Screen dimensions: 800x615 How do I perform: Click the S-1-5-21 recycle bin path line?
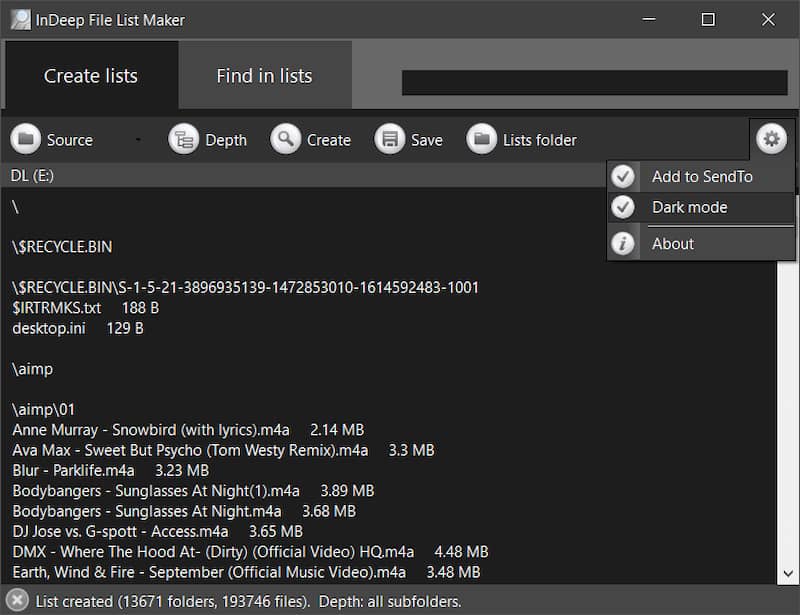[245, 287]
